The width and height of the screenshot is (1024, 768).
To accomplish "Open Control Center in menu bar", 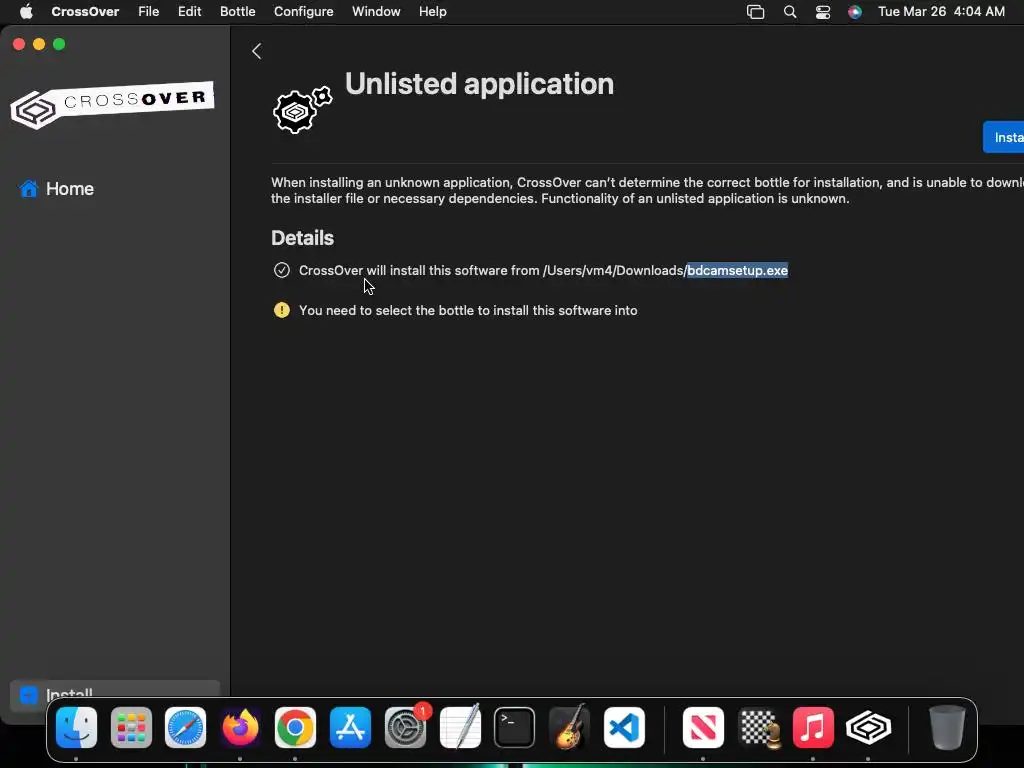I will pyautogui.click(x=823, y=12).
